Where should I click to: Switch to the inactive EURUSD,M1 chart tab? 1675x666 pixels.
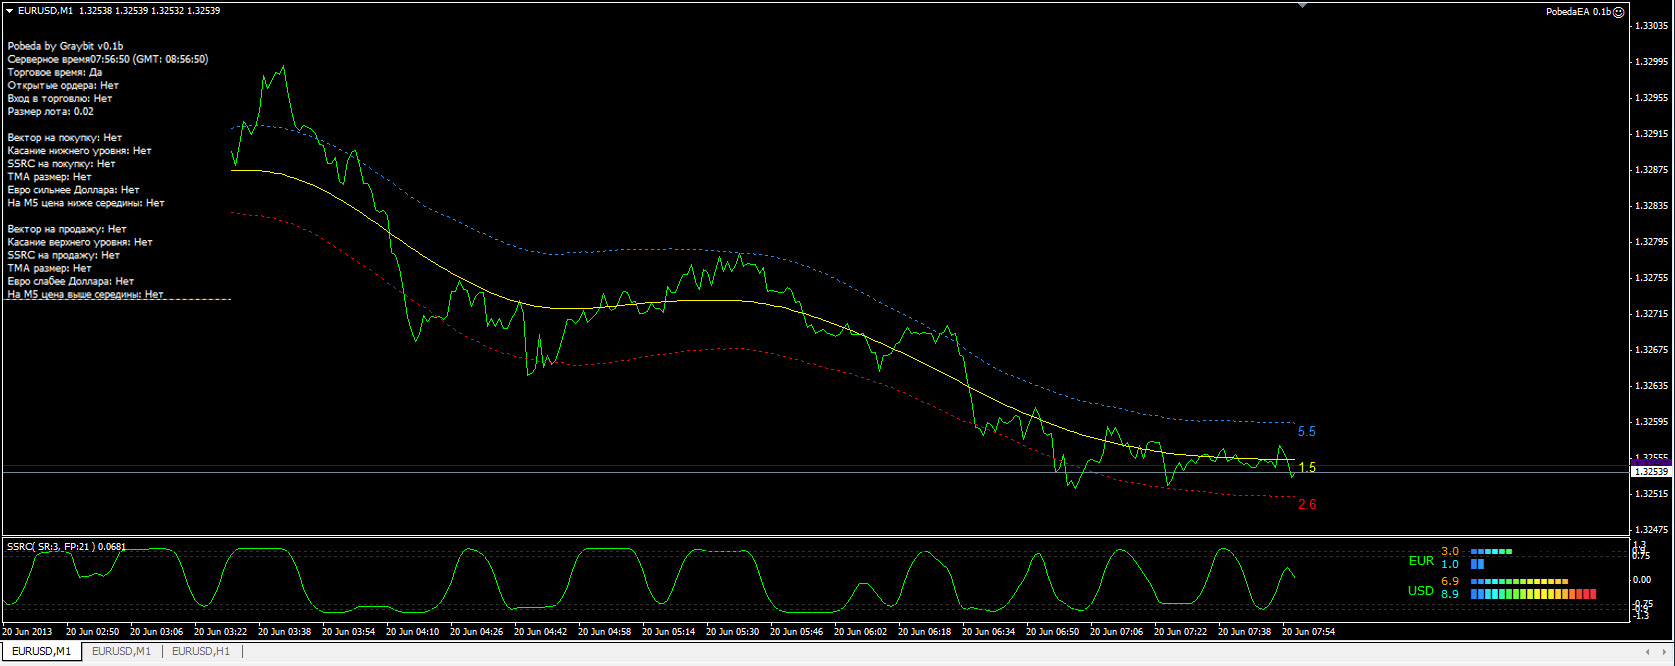pos(121,651)
